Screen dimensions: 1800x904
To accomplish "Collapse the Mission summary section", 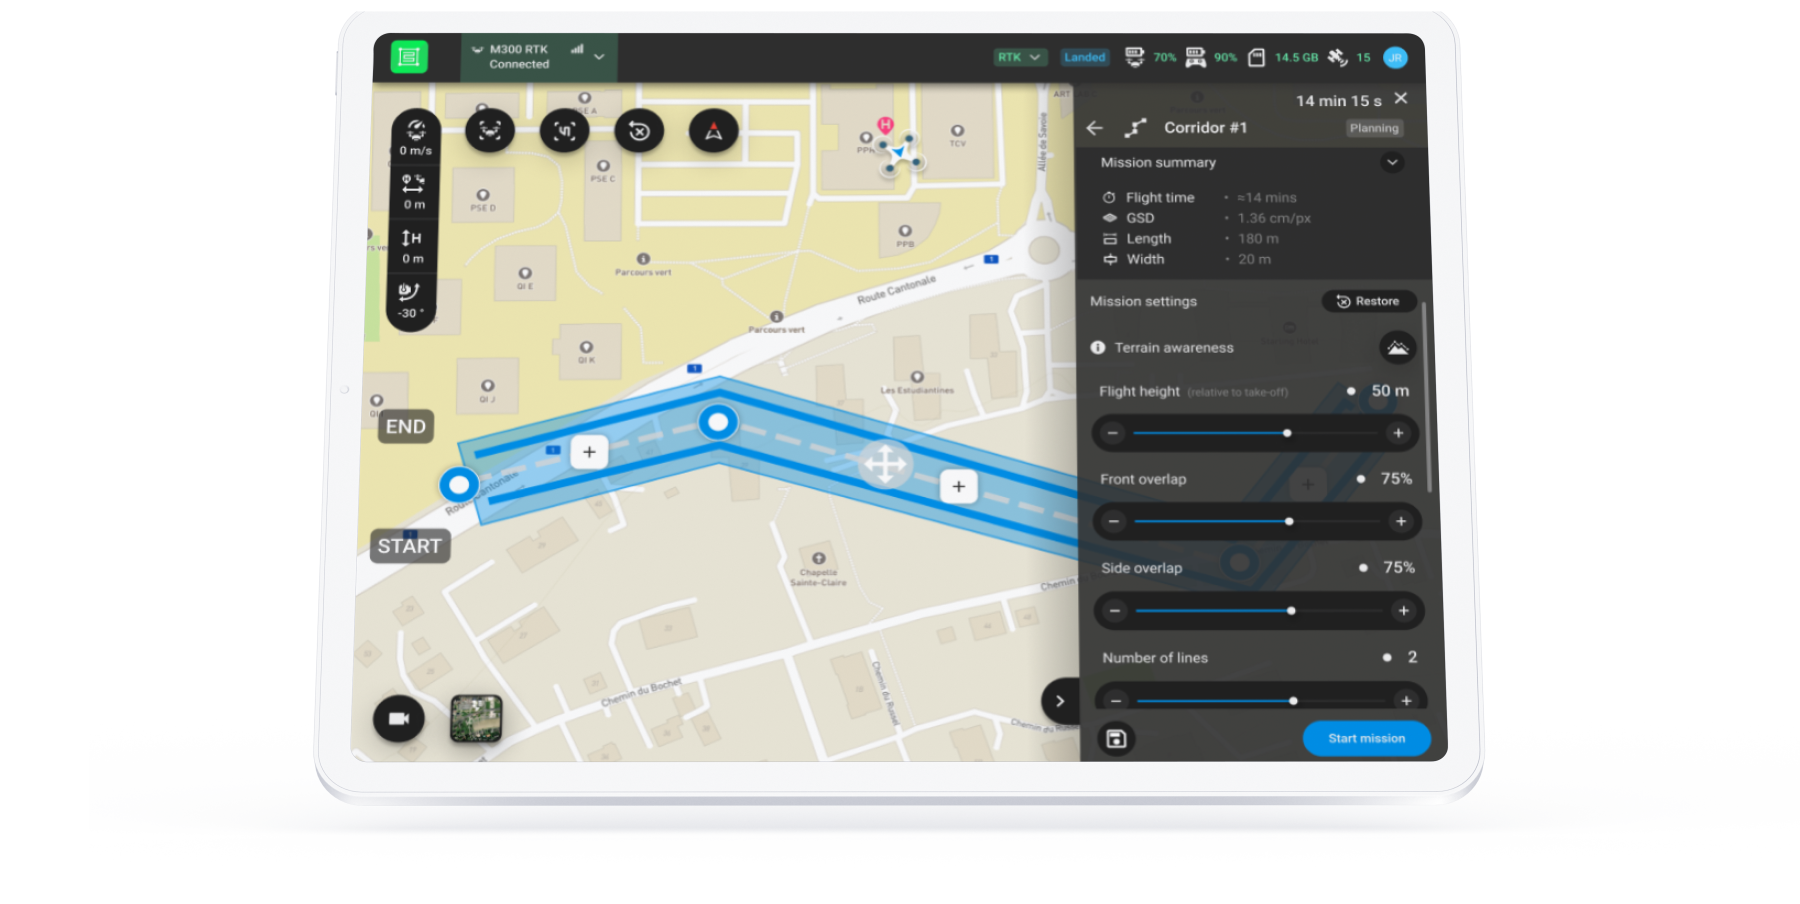I will coord(1392,162).
